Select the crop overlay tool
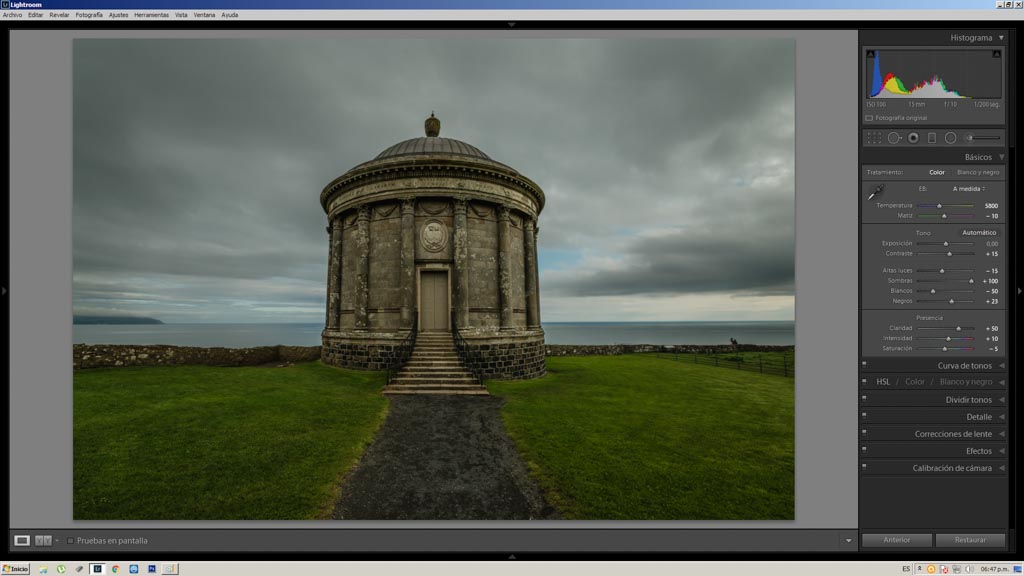 pyautogui.click(x=874, y=138)
